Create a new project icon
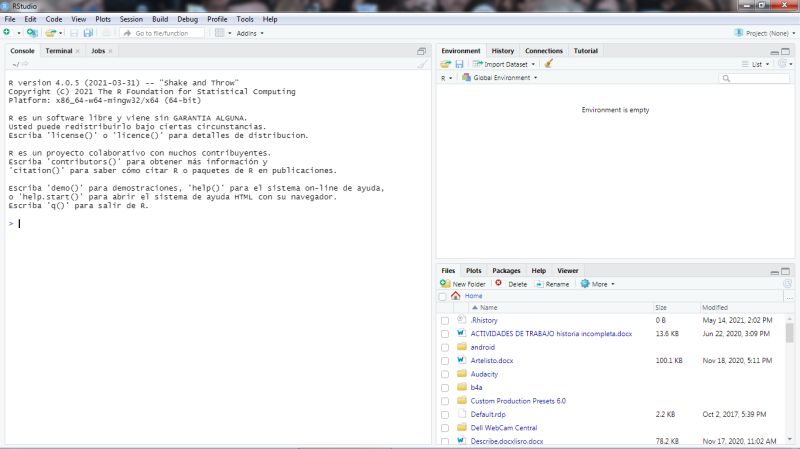Viewport: 800px width, 449px height. [x=32, y=33]
